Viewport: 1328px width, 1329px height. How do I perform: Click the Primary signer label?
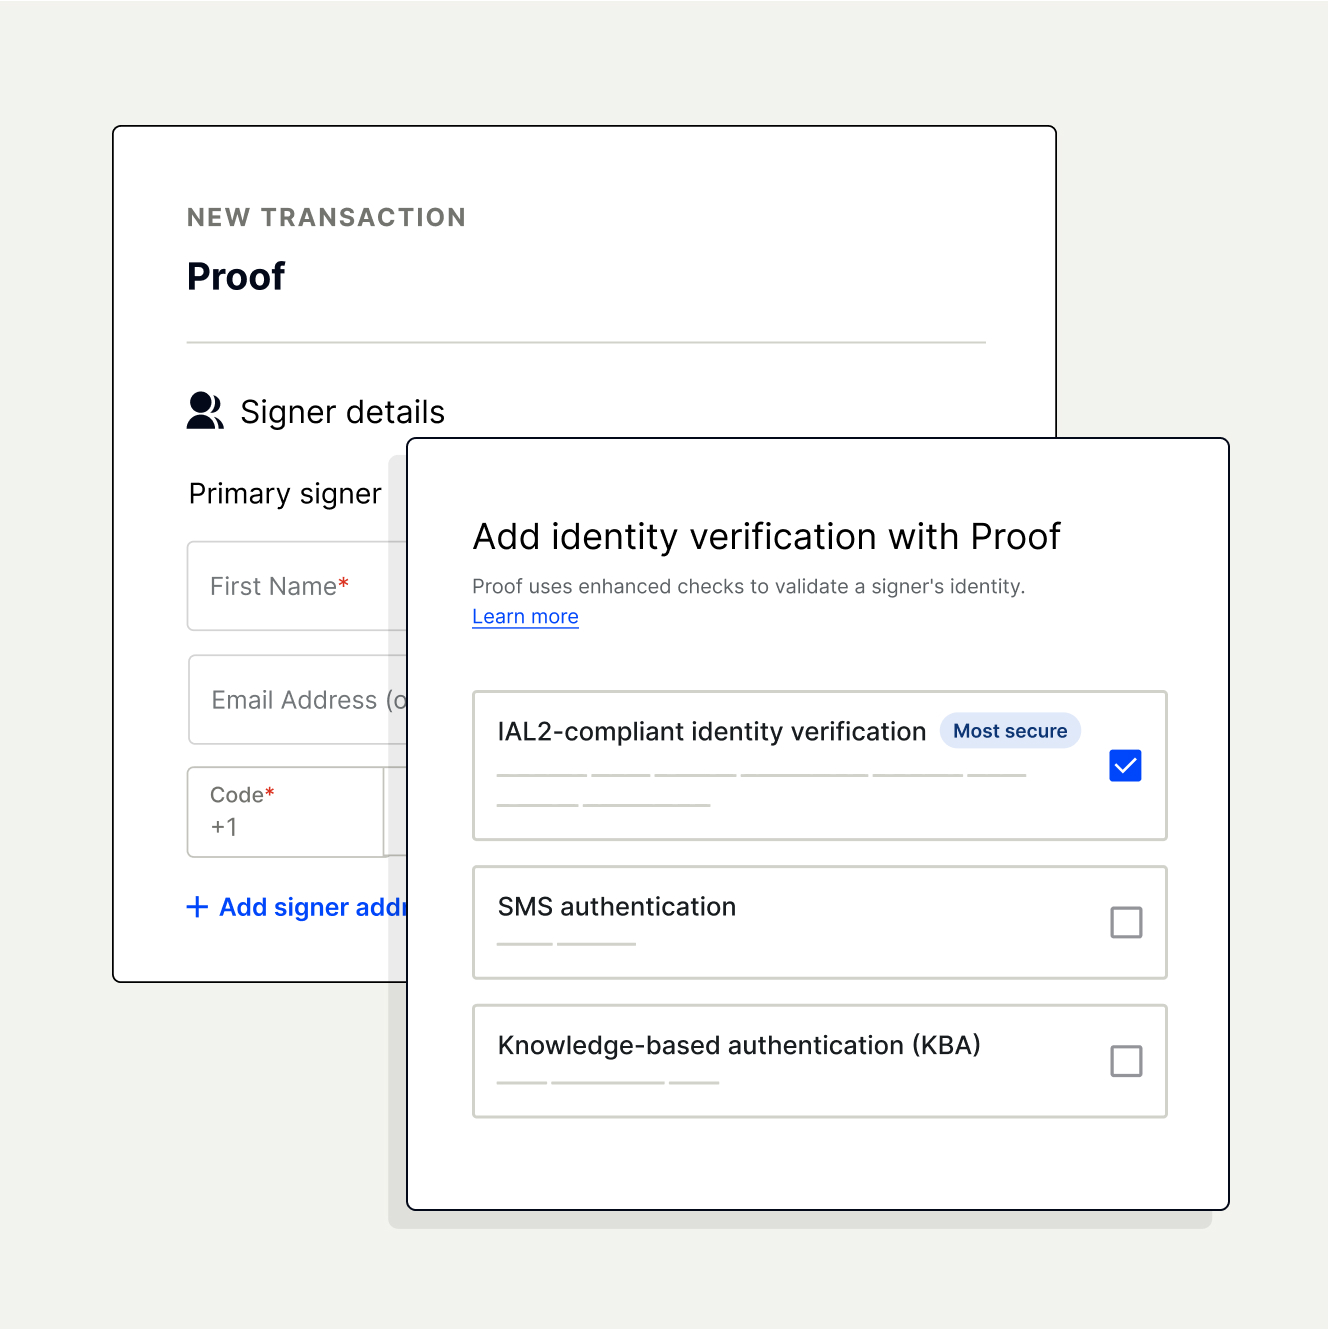tap(285, 494)
